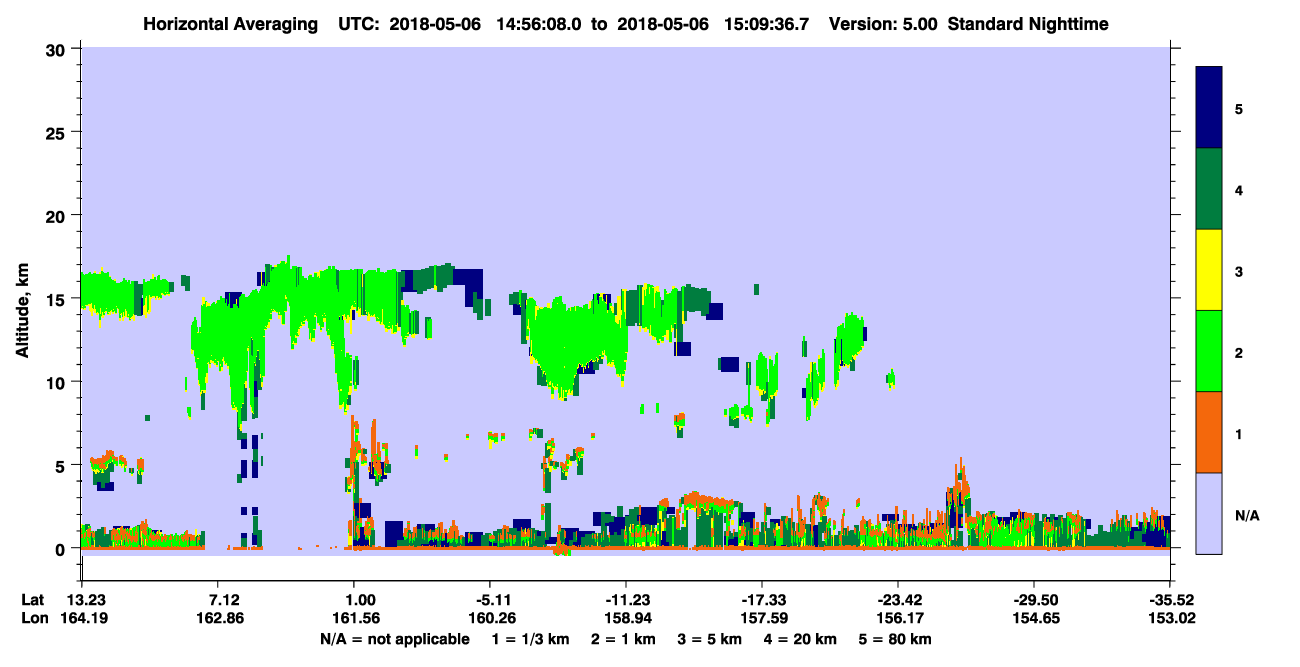
Task: Click latitude value -17.33
Action: tap(762, 600)
